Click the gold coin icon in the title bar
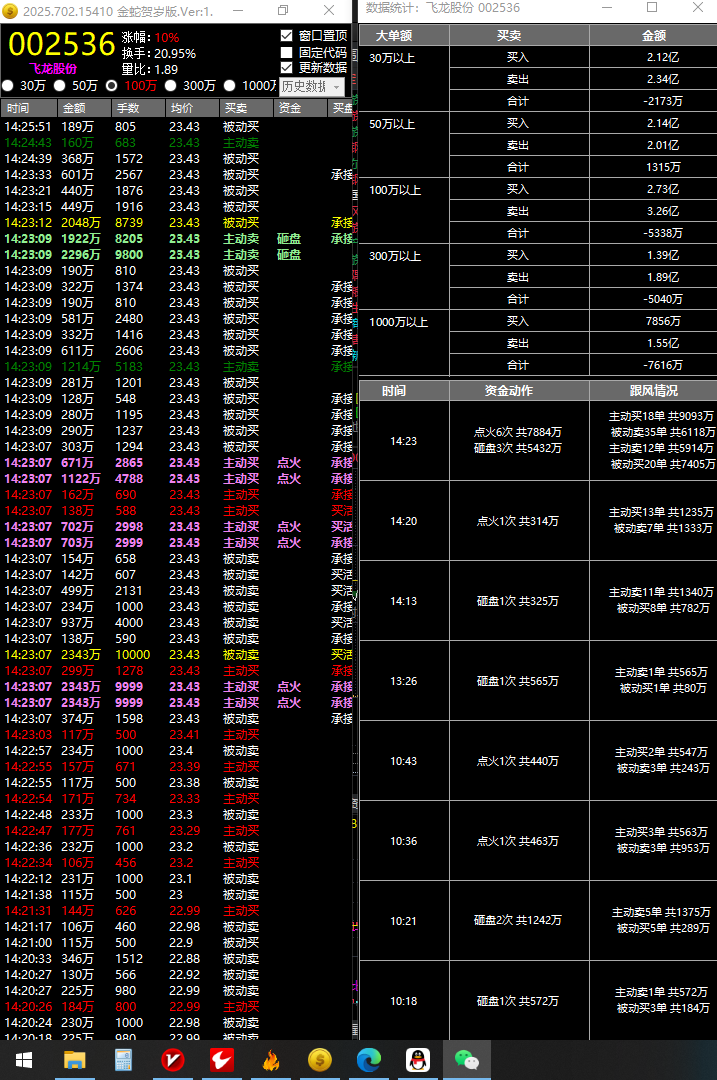Screen dimensions: 717x1080 pyautogui.click(x=10, y=11)
